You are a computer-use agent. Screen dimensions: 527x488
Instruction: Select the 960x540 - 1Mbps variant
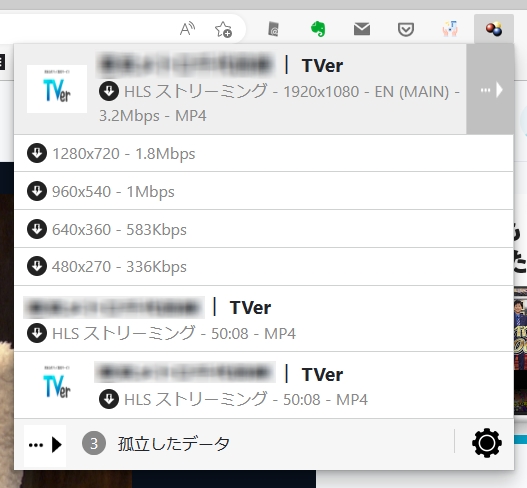click(264, 191)
